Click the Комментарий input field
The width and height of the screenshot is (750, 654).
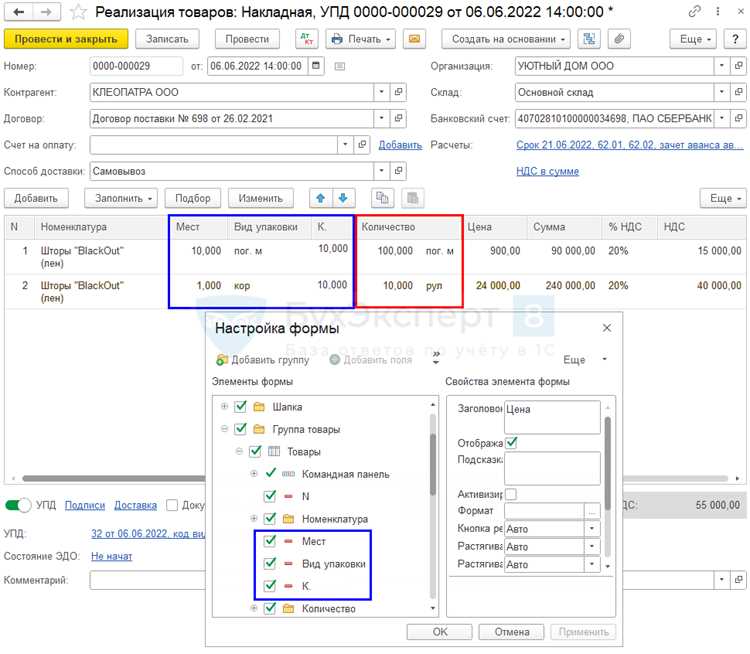coord(147,580)
